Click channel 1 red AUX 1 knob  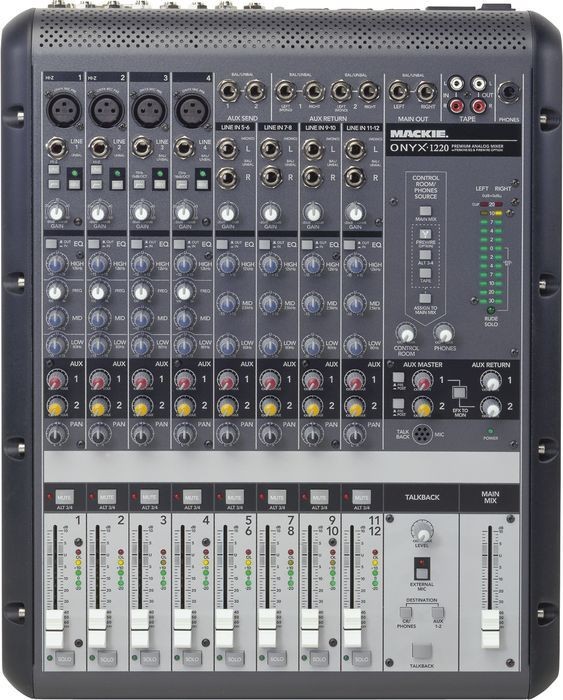pos(57,380)
